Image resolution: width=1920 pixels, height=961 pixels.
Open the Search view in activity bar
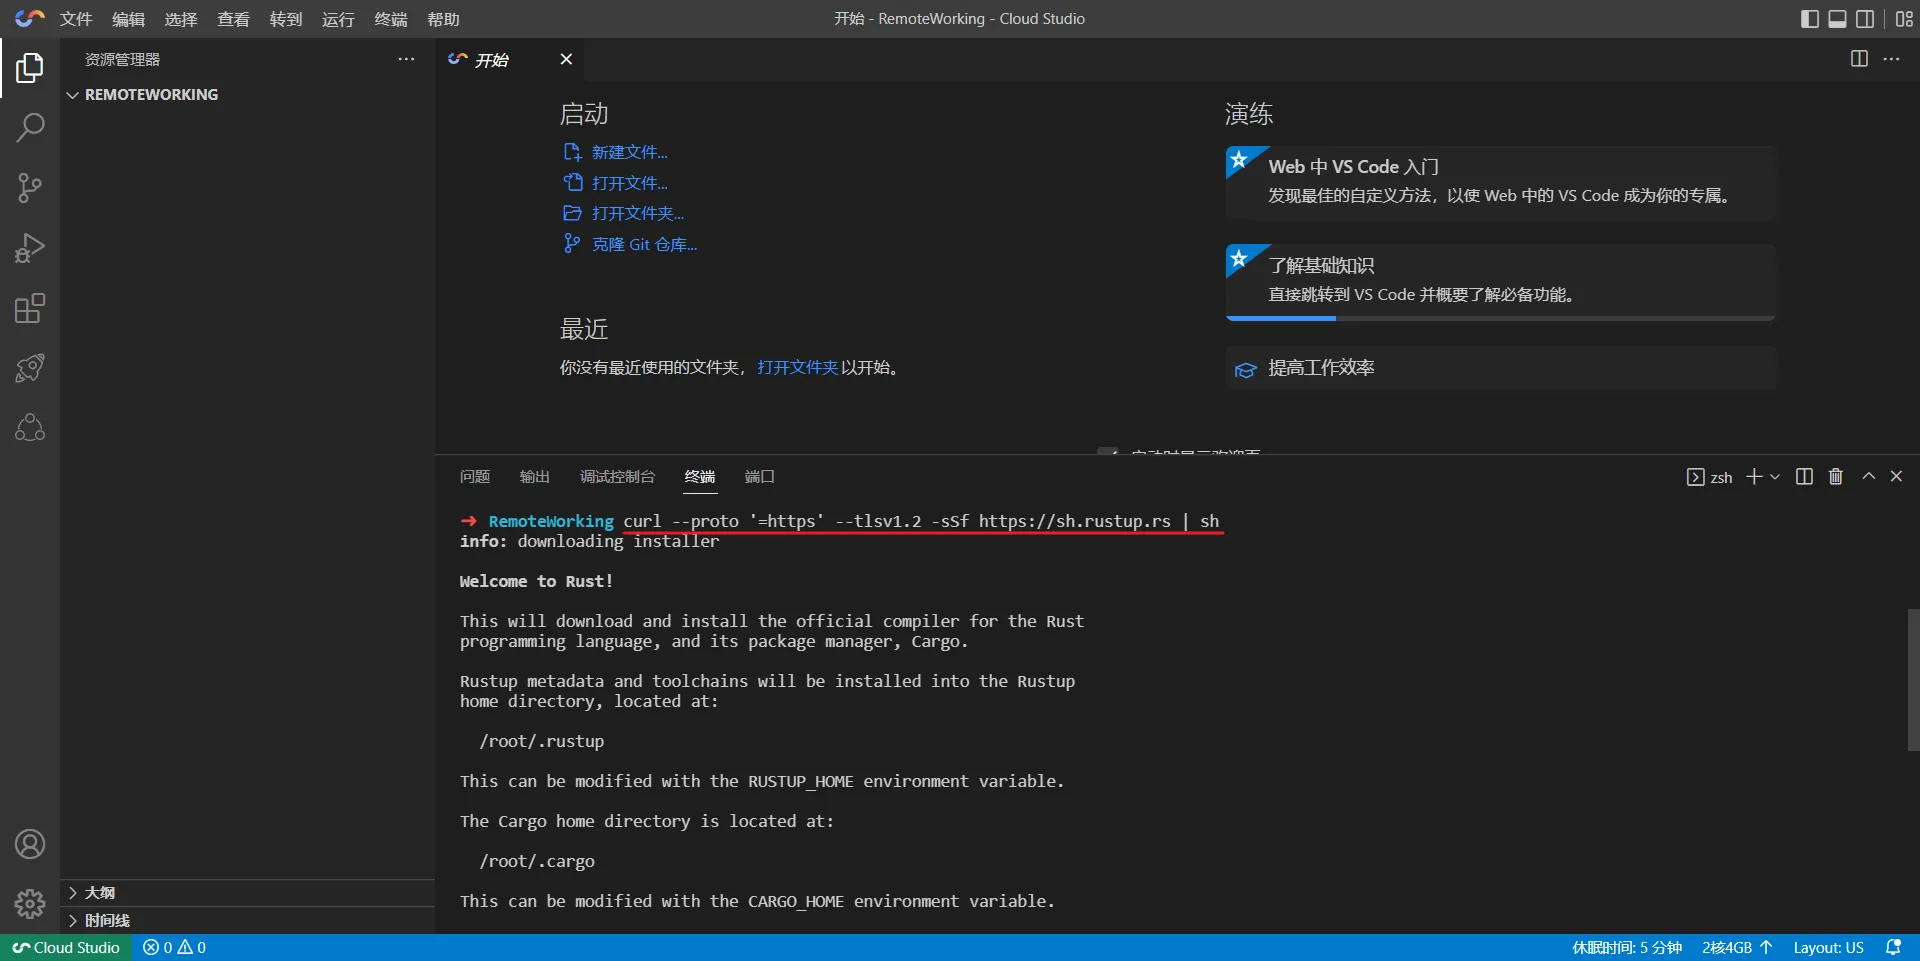(30, 128)
